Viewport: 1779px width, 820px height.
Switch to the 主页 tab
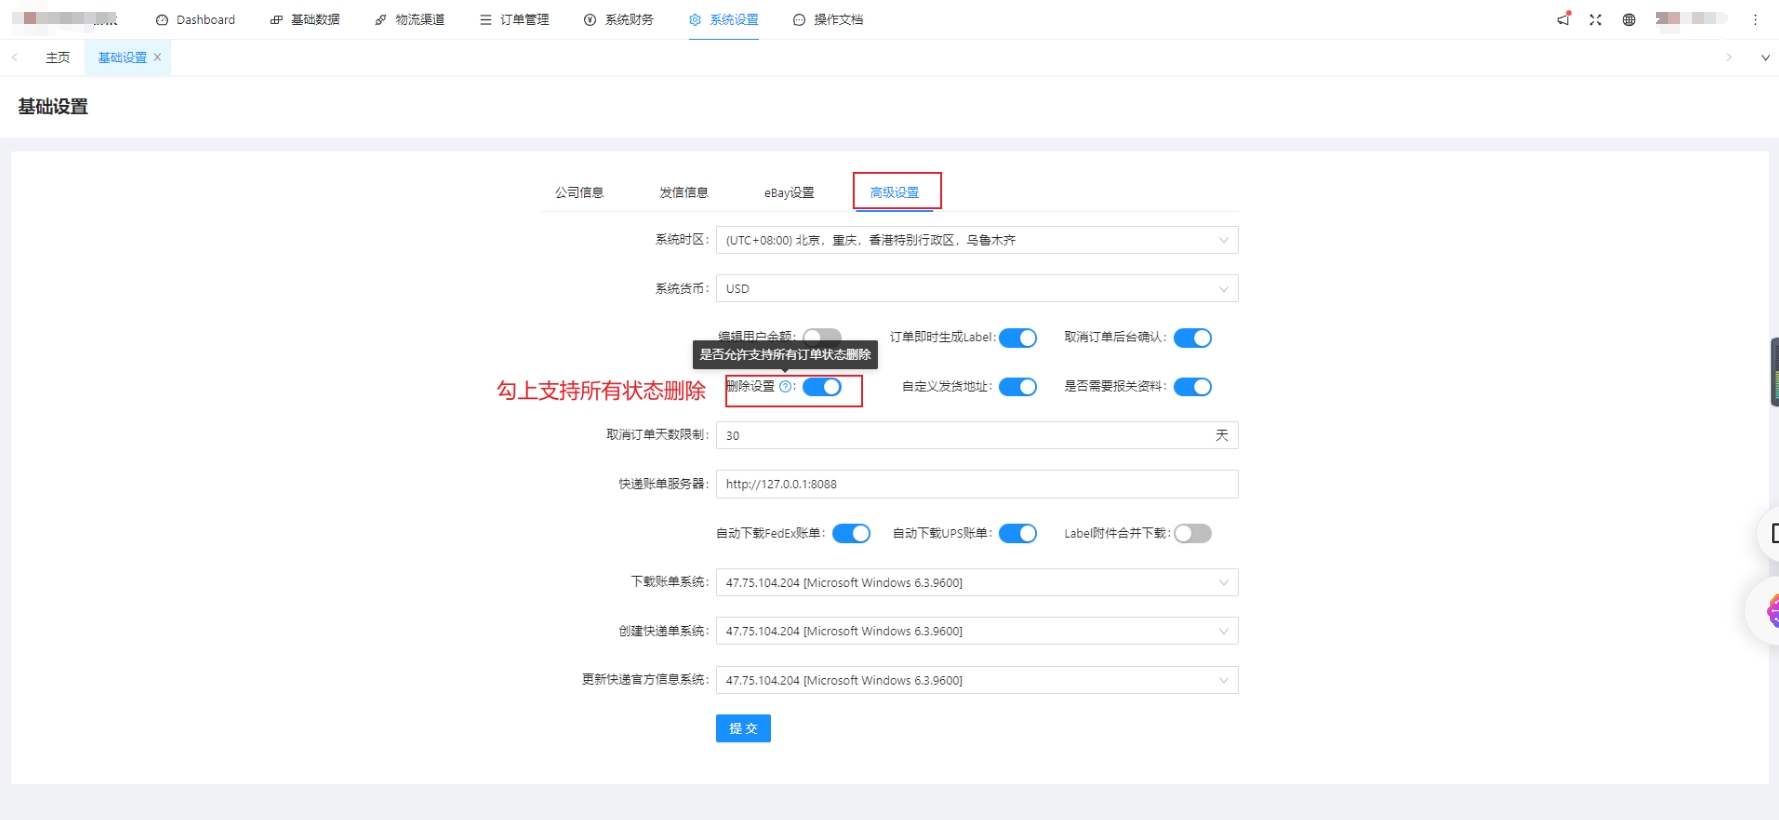58,58
